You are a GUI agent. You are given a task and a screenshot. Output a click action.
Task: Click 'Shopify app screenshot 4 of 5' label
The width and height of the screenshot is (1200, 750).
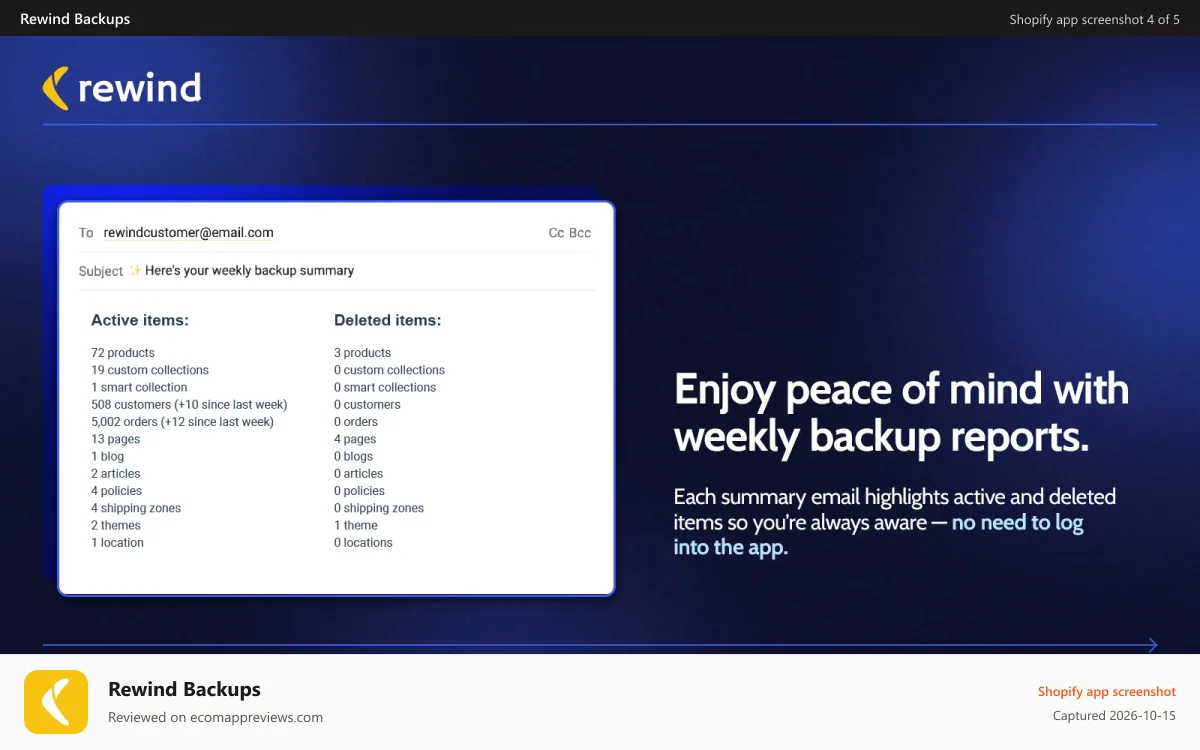[1094, 19]
